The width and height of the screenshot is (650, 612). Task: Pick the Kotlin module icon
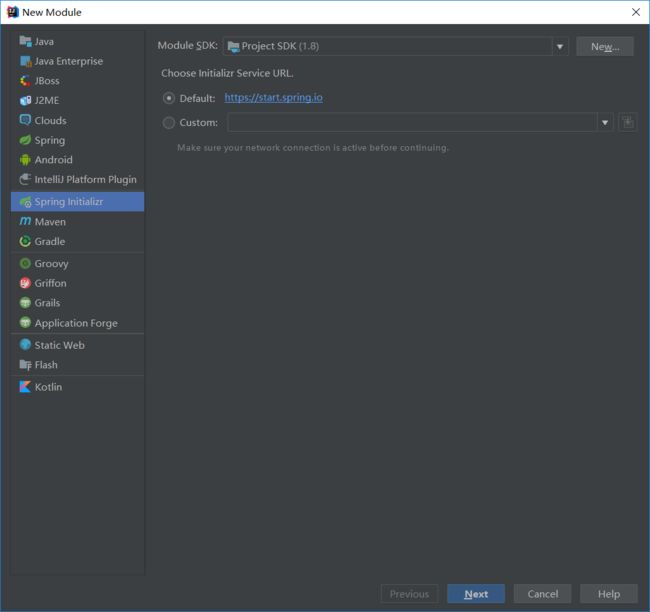(26, 387)
